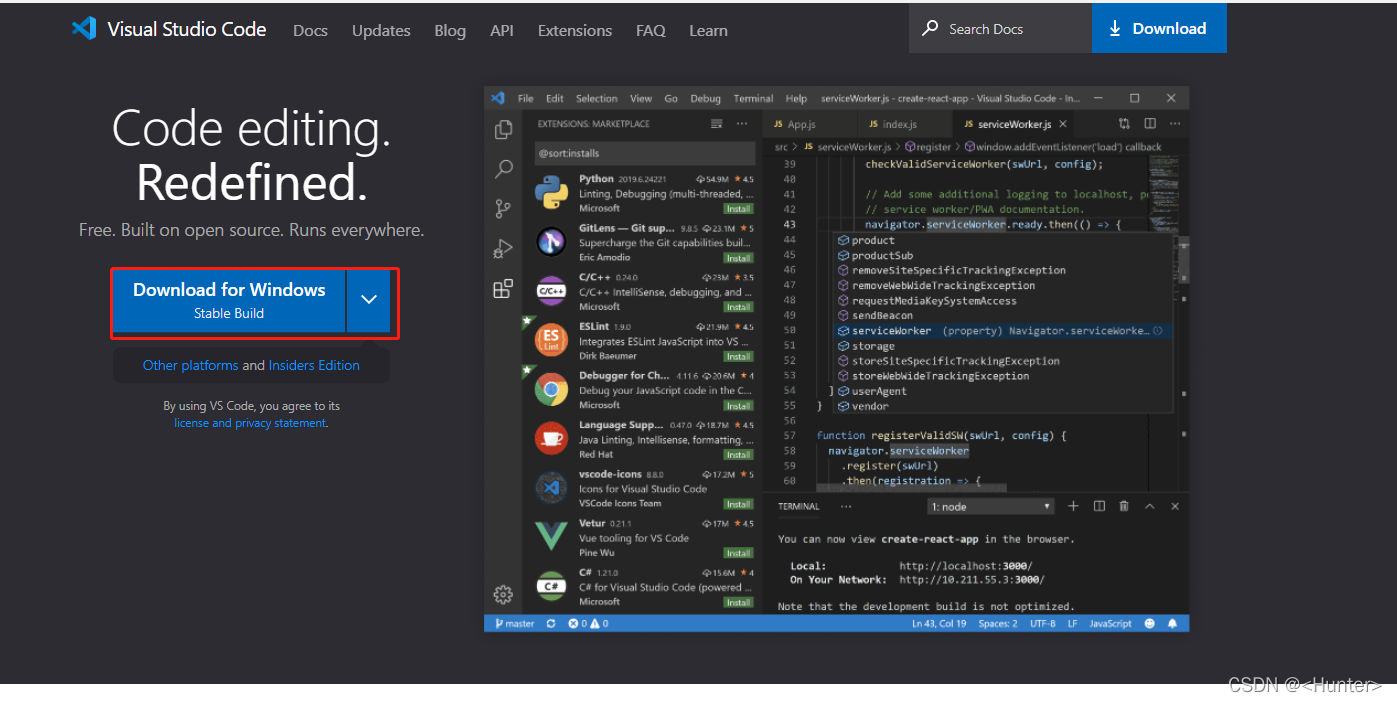The width and height of the screenshot is (1397, 702).
Task: Select the Run and Debug icon in the preview
Action: pyautogui.click(x=504, y=249)
